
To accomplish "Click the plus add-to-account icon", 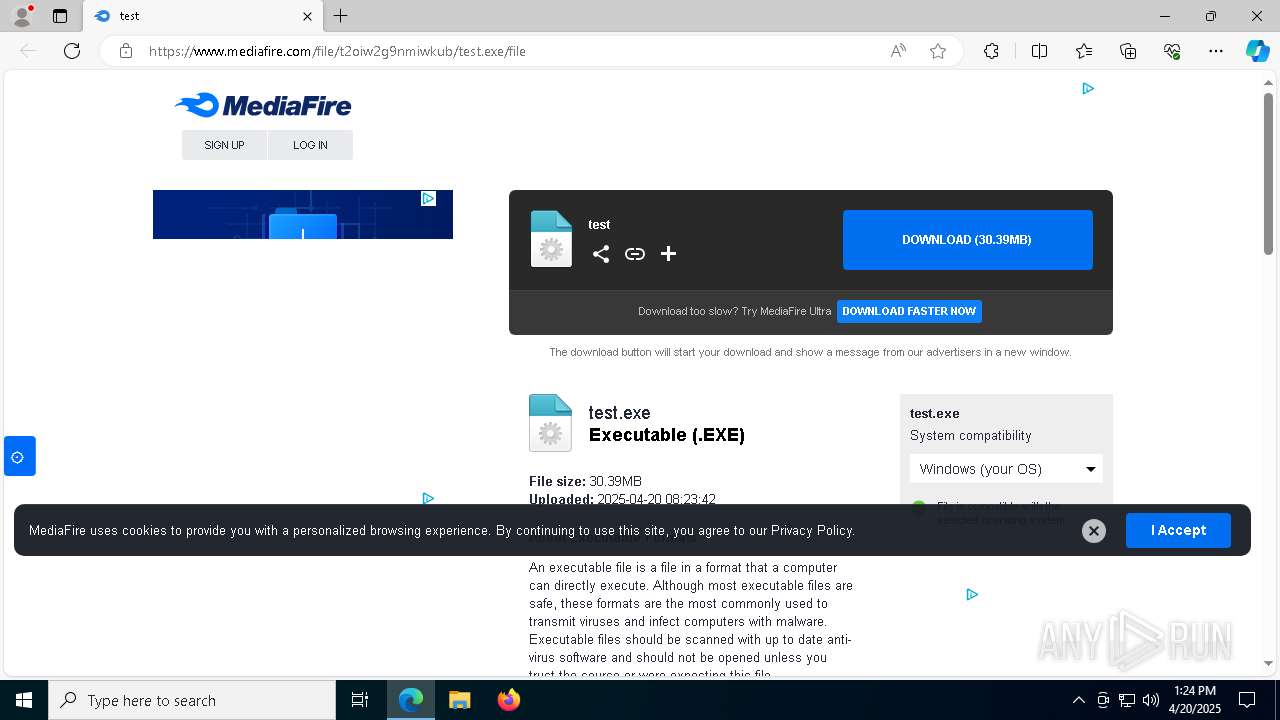I will tap(669, 254).
